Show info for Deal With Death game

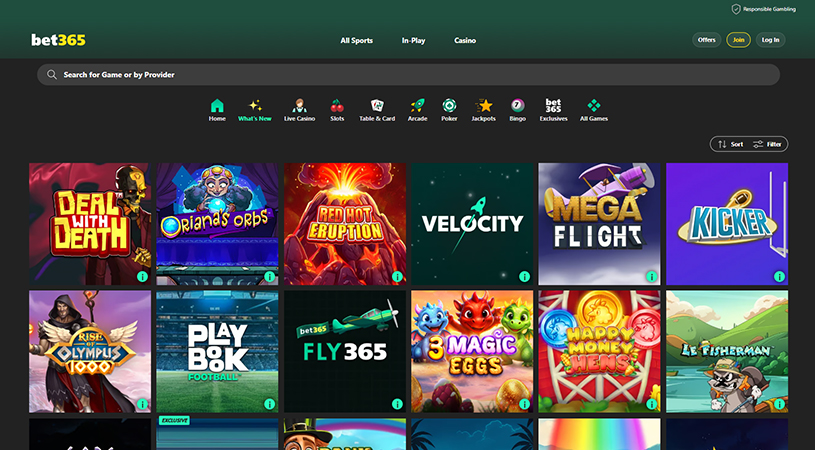tap(141, 276)
